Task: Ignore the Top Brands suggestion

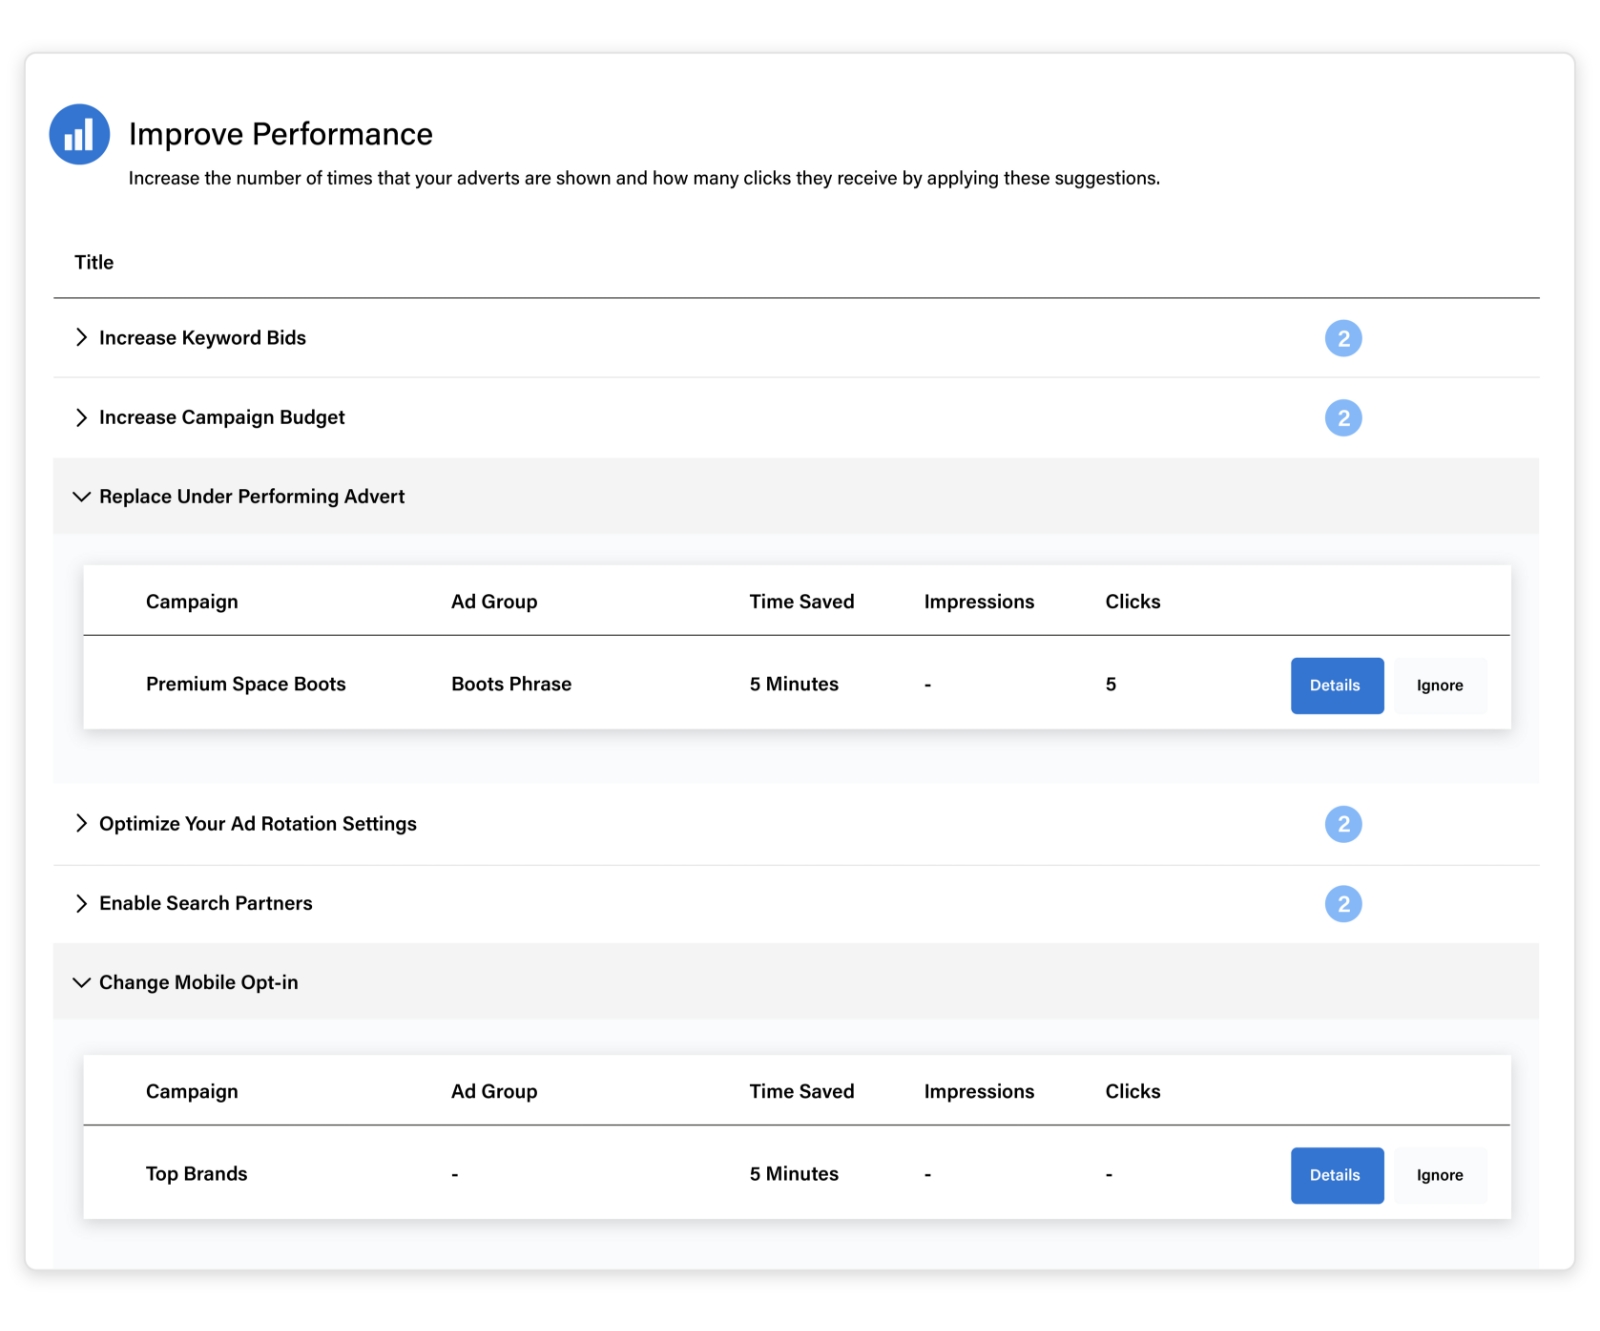Action: (x=1439, y=1175)
